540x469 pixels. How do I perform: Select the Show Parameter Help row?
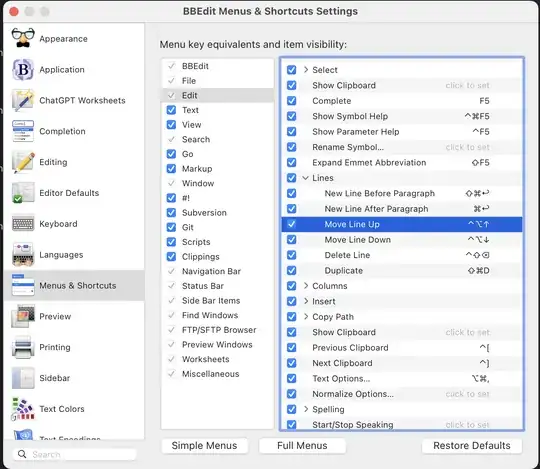402,132
